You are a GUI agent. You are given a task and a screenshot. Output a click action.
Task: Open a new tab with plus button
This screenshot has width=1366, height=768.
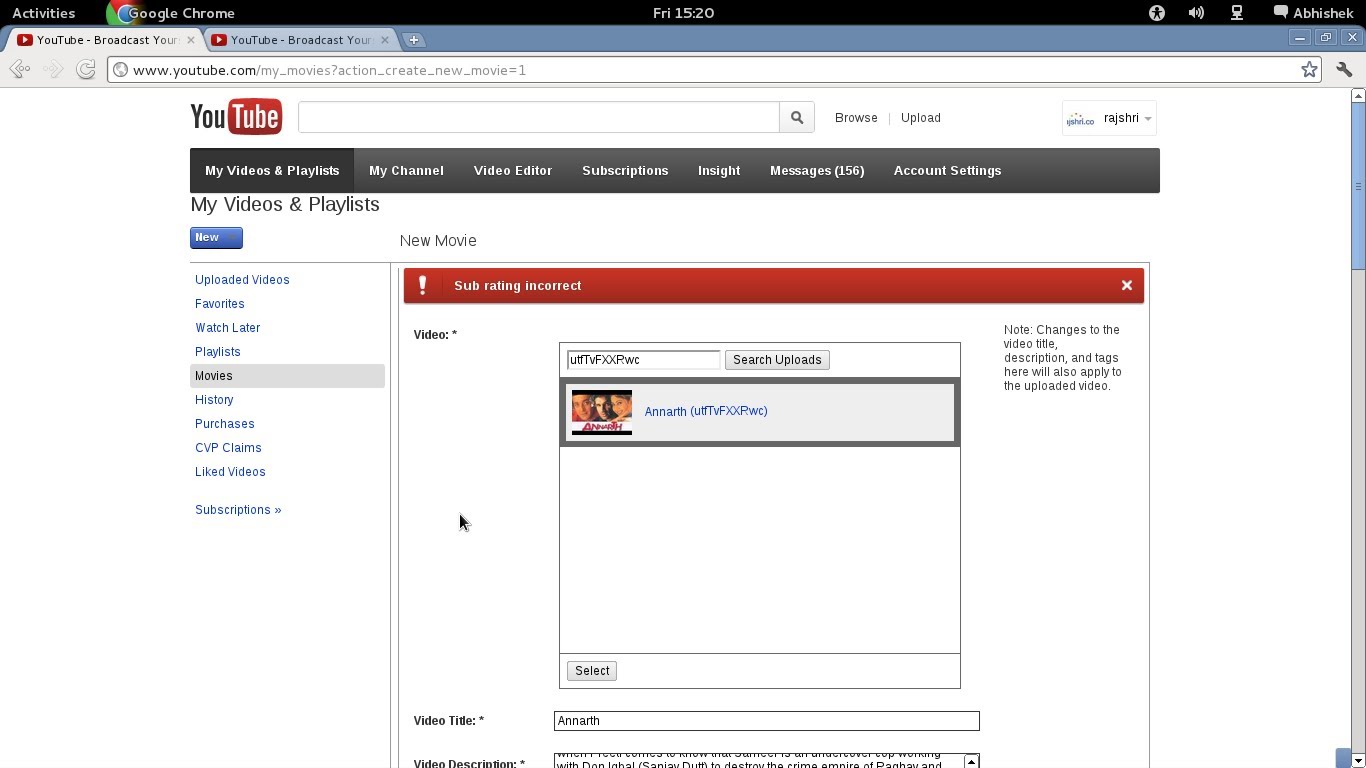(414, 40)
